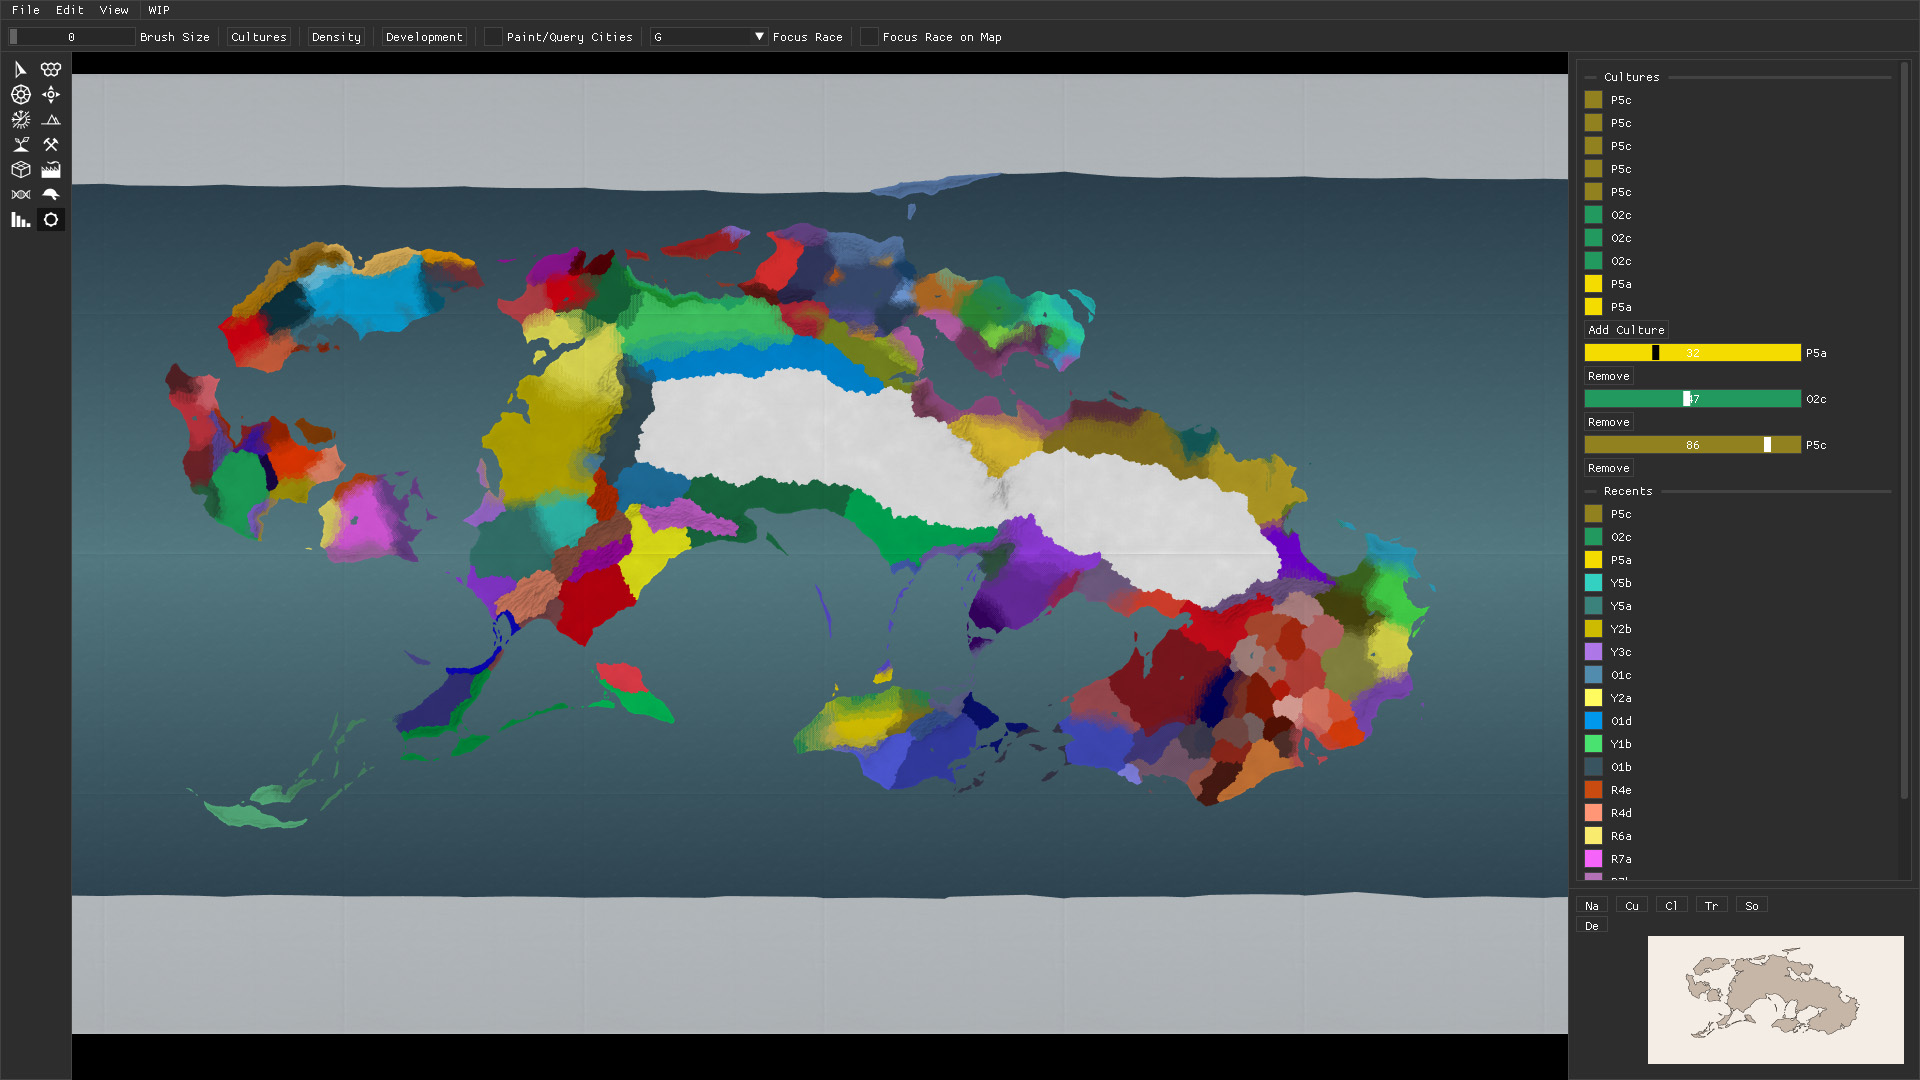Image resolution: width=1920 pixels, height=1080 pixels.
Task: Select the crossed pickaxes resources tool
Action: [51, 144]
